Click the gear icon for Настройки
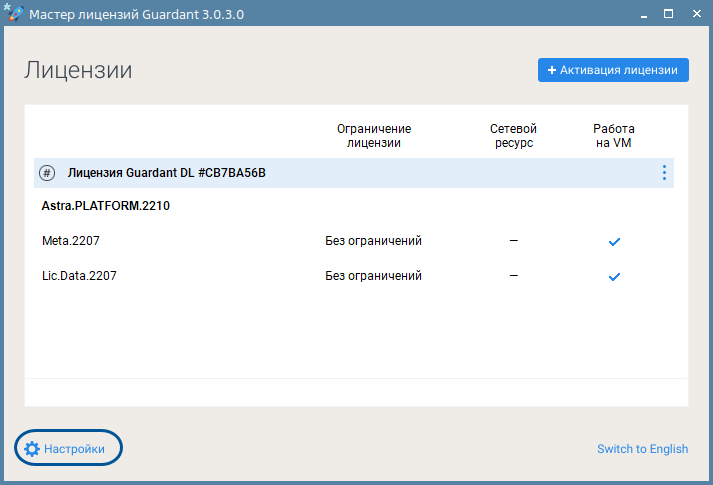The width and height of the screenshot is (713, 485). click(x=32, y=449)
